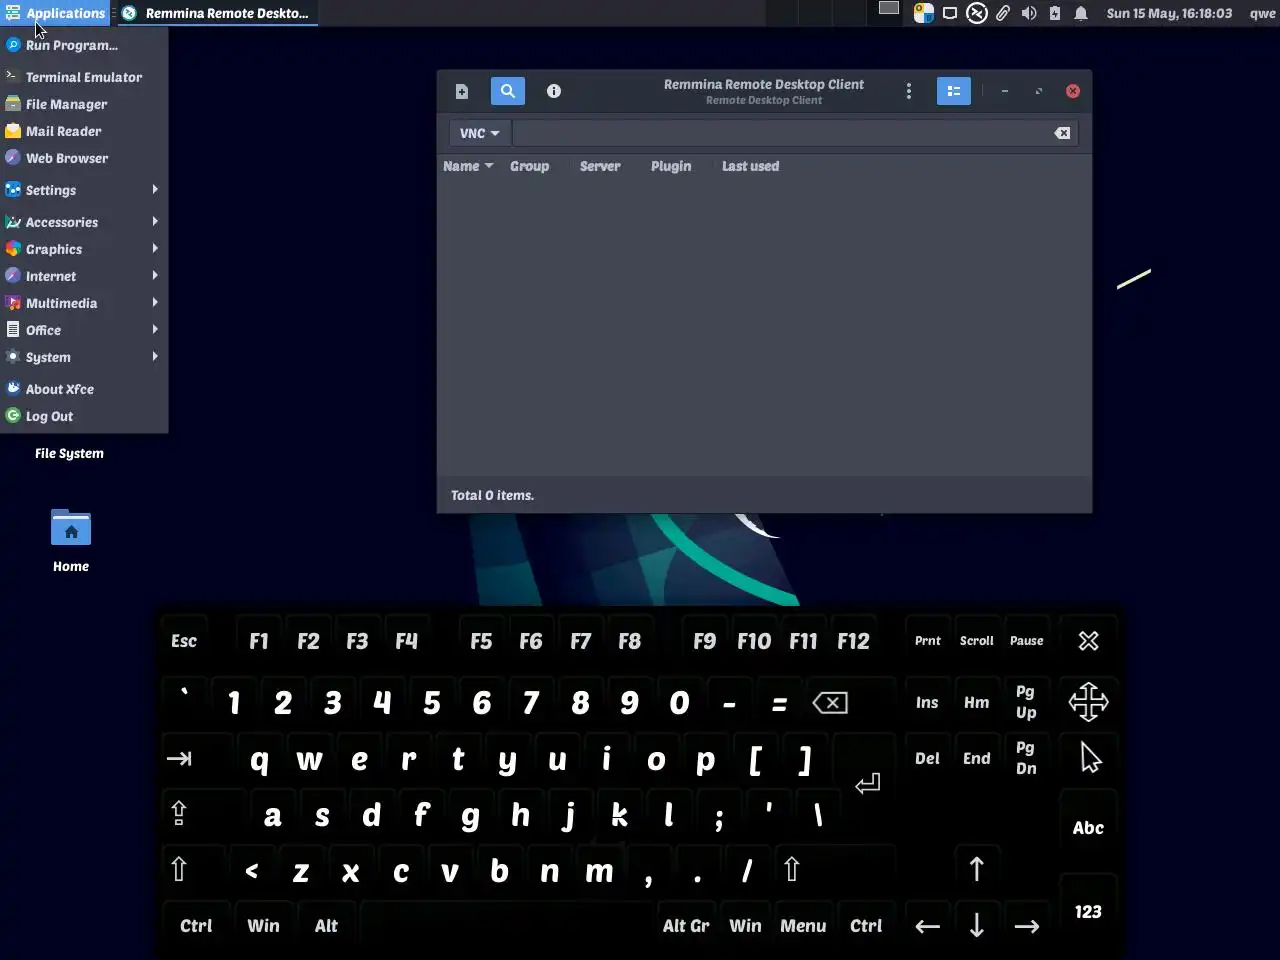Sort by Last used column header
The width and height of the screenshot is (1280, 960).
(750, 166)
